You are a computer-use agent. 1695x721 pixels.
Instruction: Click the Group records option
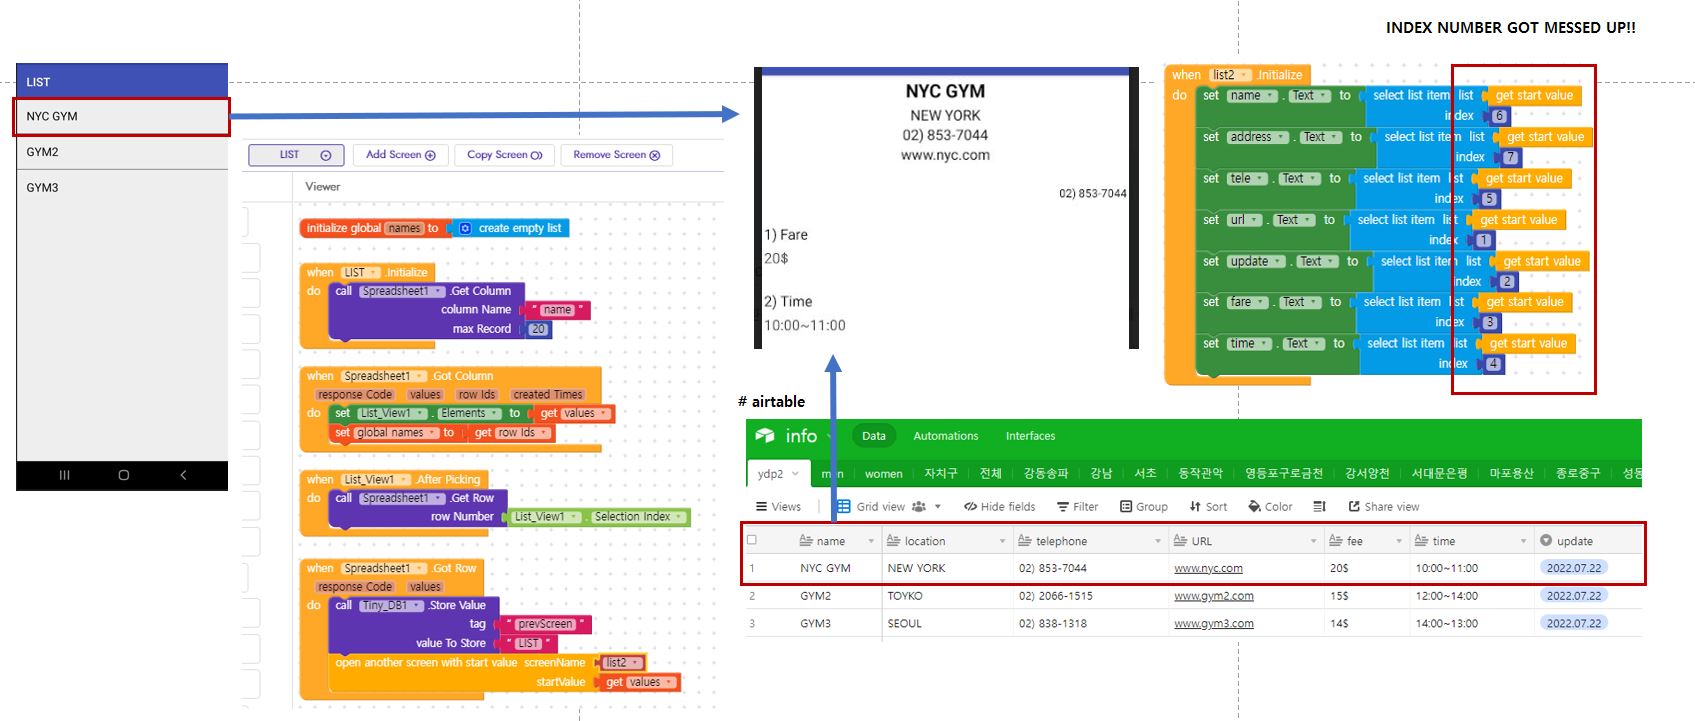click(1144, 507)
